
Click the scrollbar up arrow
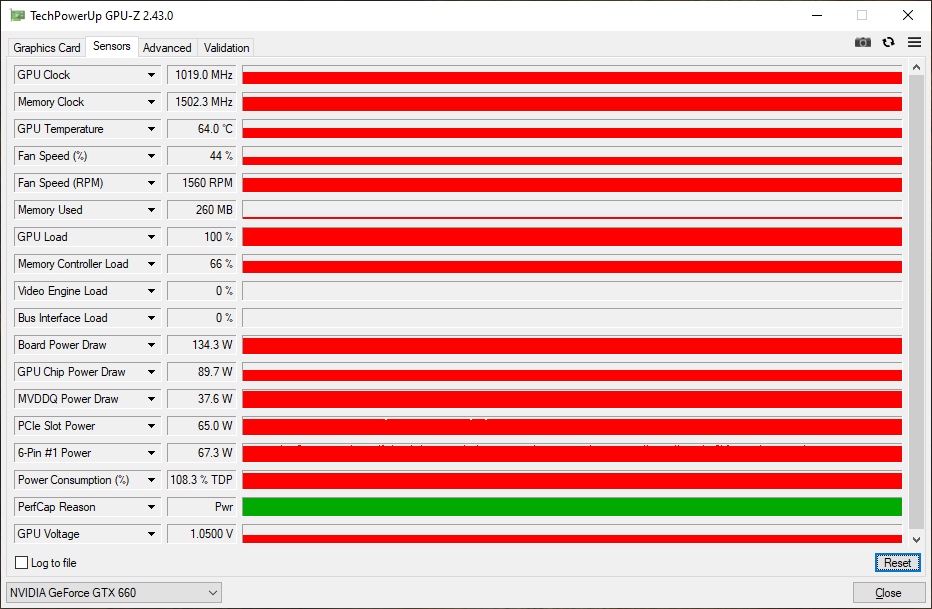pyautogui.click(x=916, y=67)
